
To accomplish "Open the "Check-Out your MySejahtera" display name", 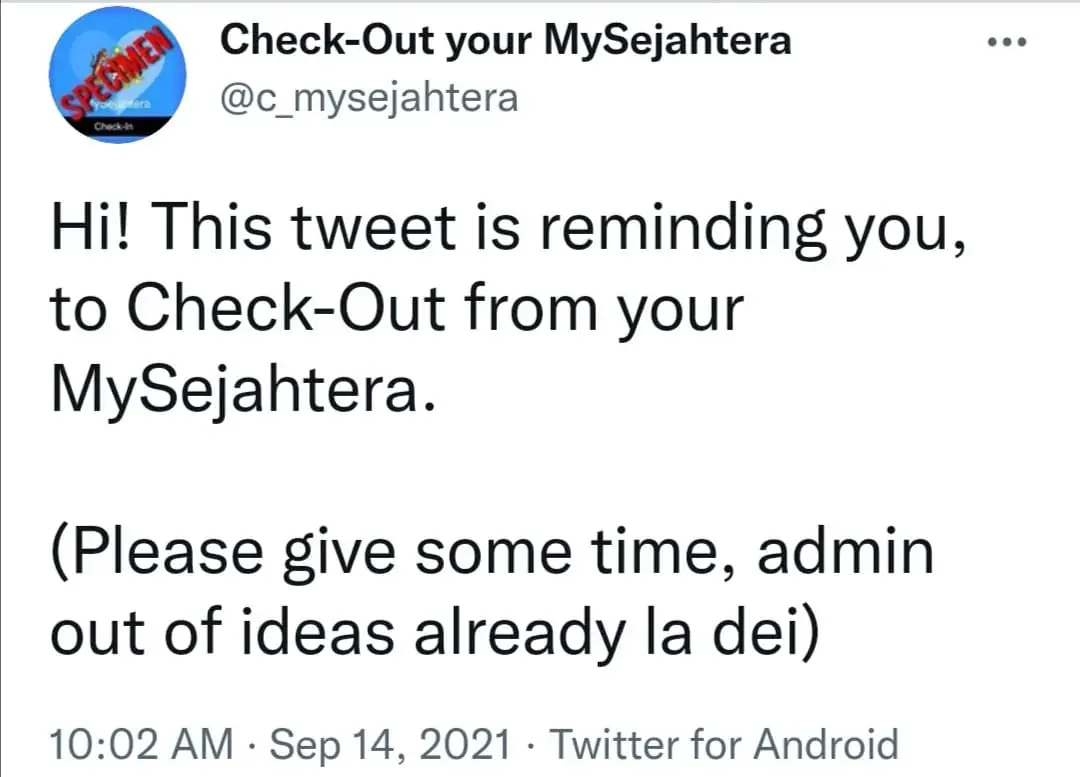I will 505,41.
